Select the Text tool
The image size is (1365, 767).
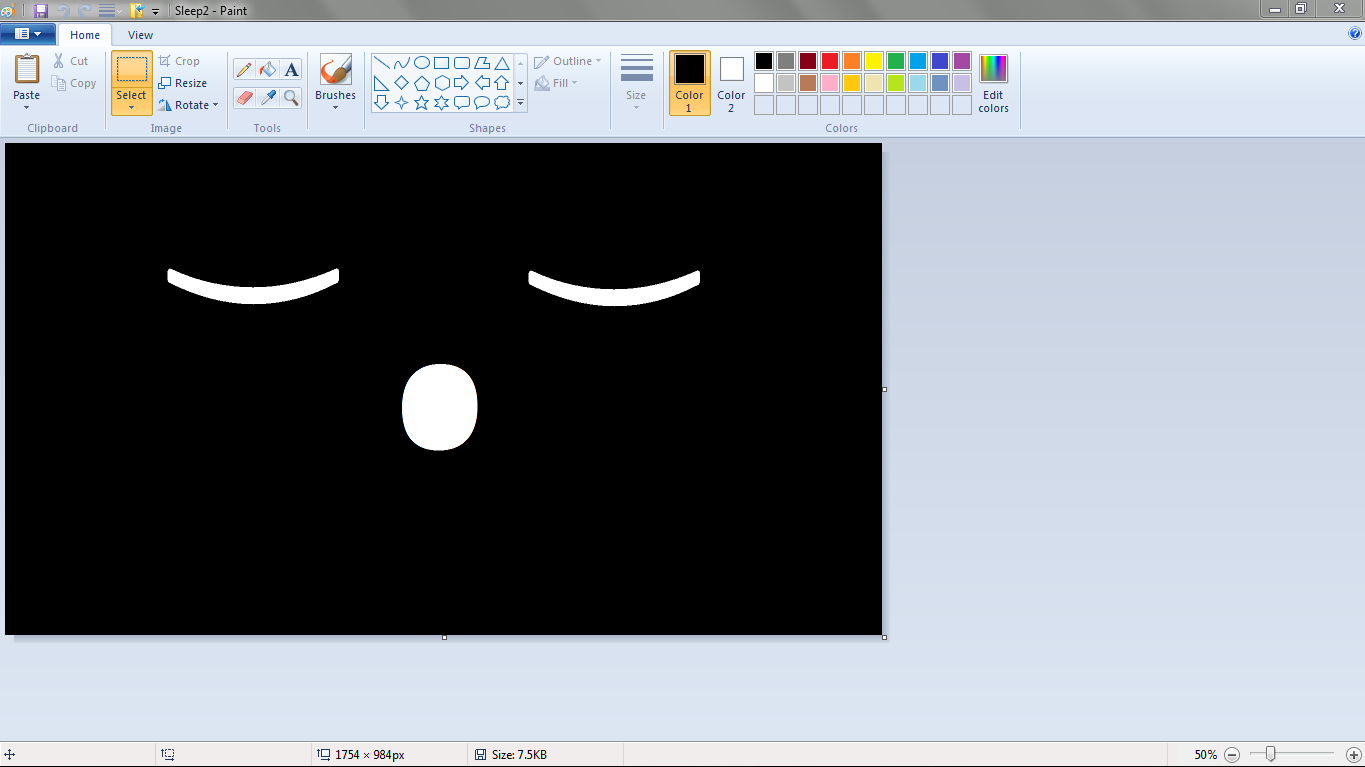(291, 69)
